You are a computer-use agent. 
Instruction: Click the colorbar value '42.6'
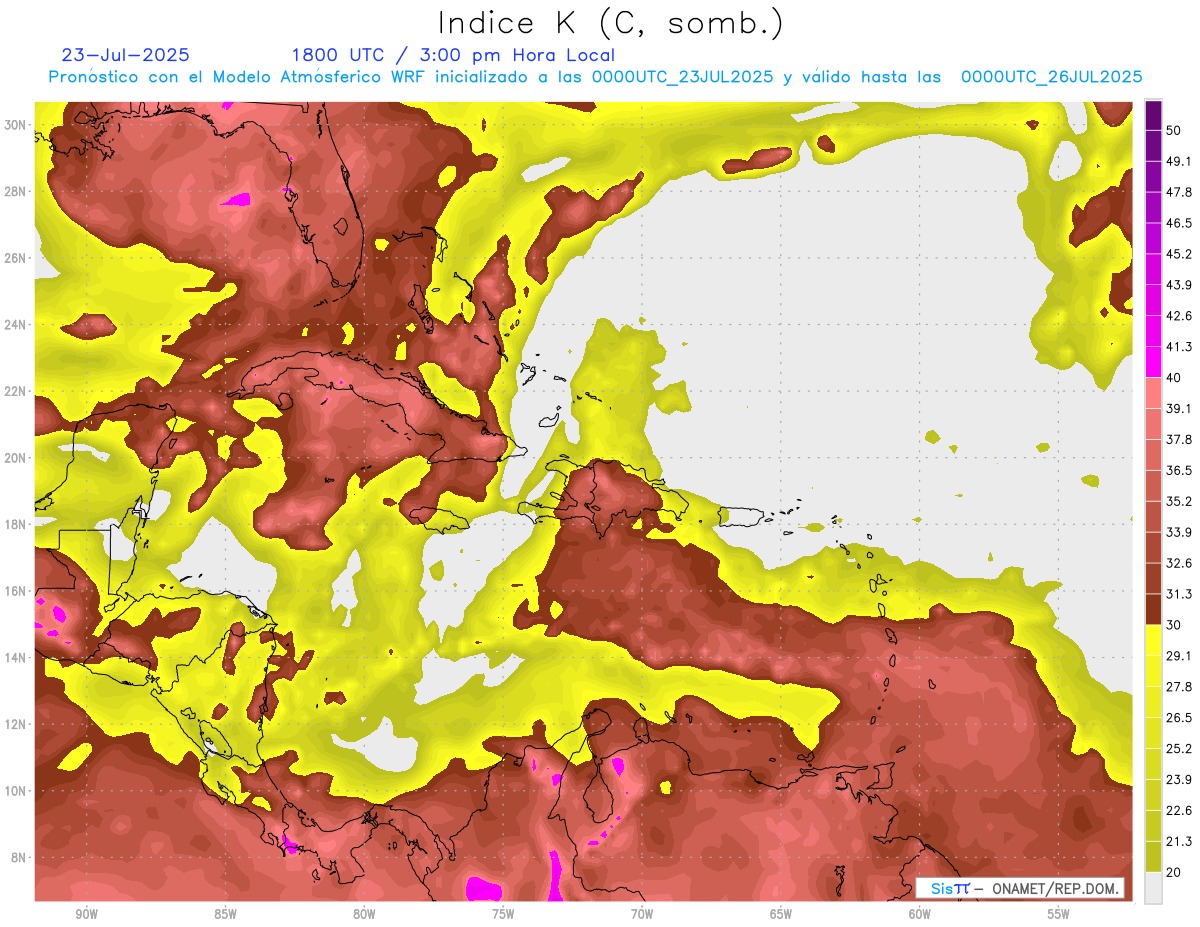pyautogui.click(x=1179, y=316)
